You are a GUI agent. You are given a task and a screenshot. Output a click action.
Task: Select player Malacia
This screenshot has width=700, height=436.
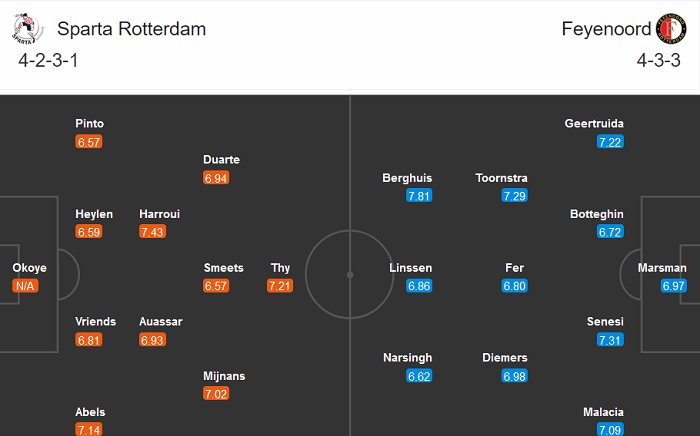coord(603,412)
